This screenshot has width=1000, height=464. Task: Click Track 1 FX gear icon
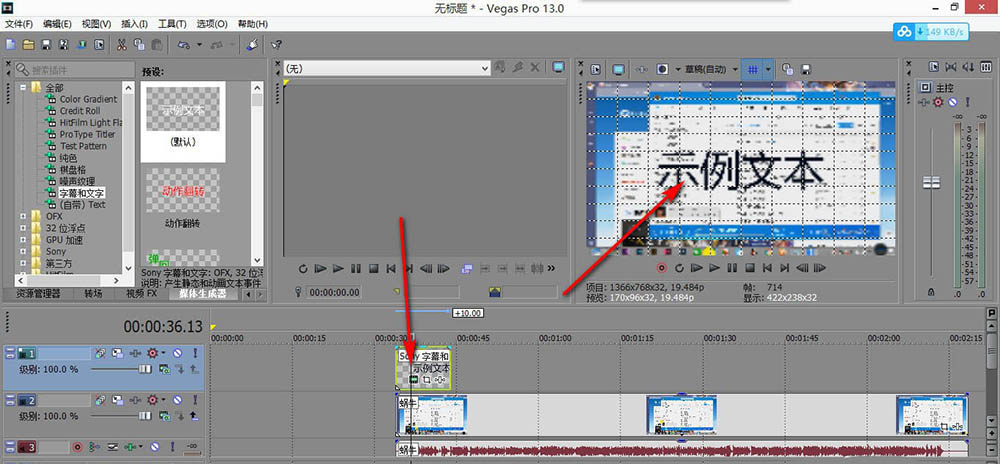point(152,352)
